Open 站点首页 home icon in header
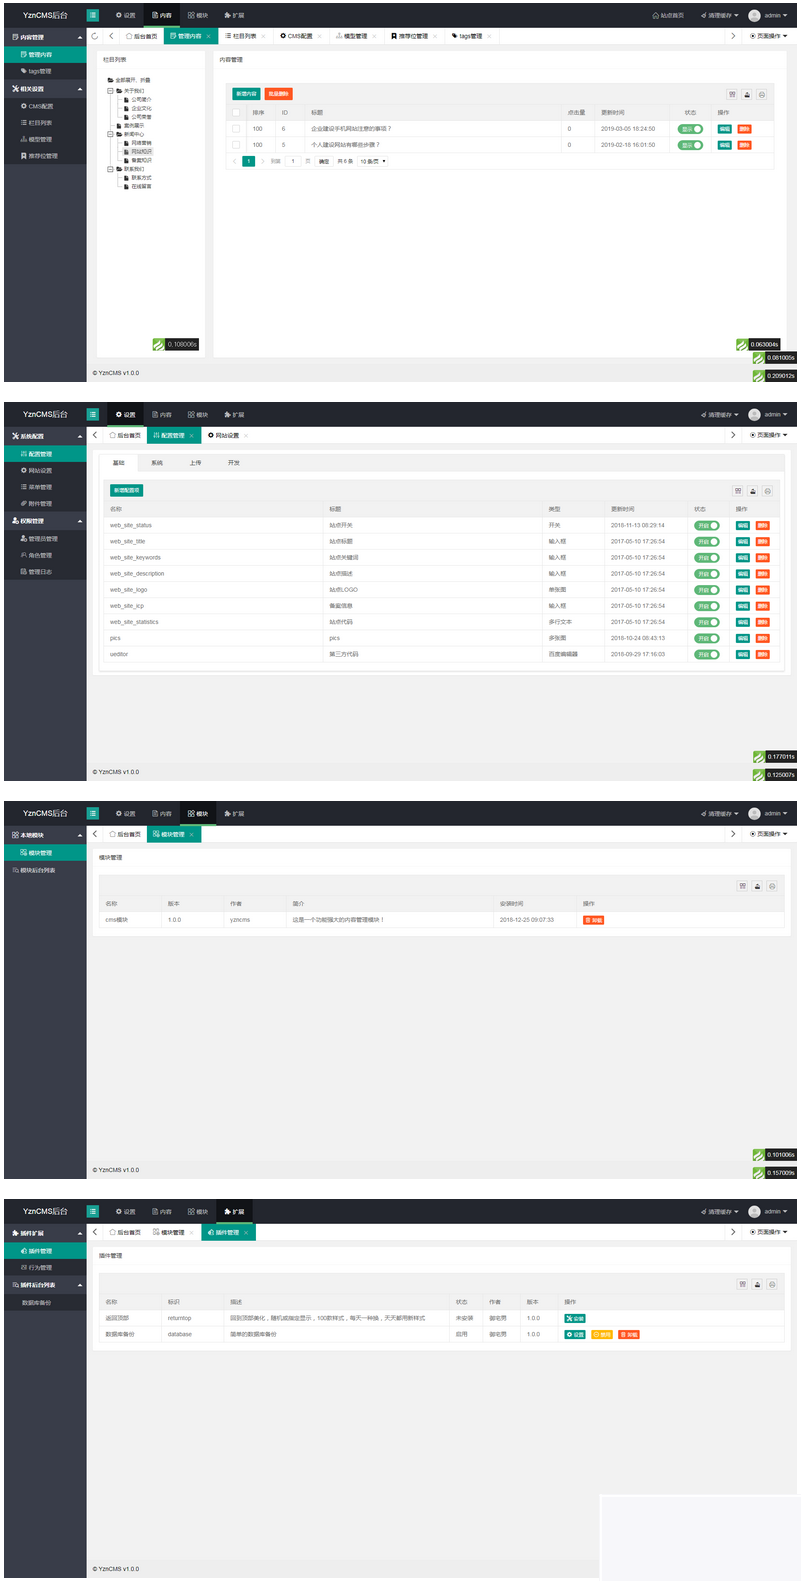 pos(656,16)
